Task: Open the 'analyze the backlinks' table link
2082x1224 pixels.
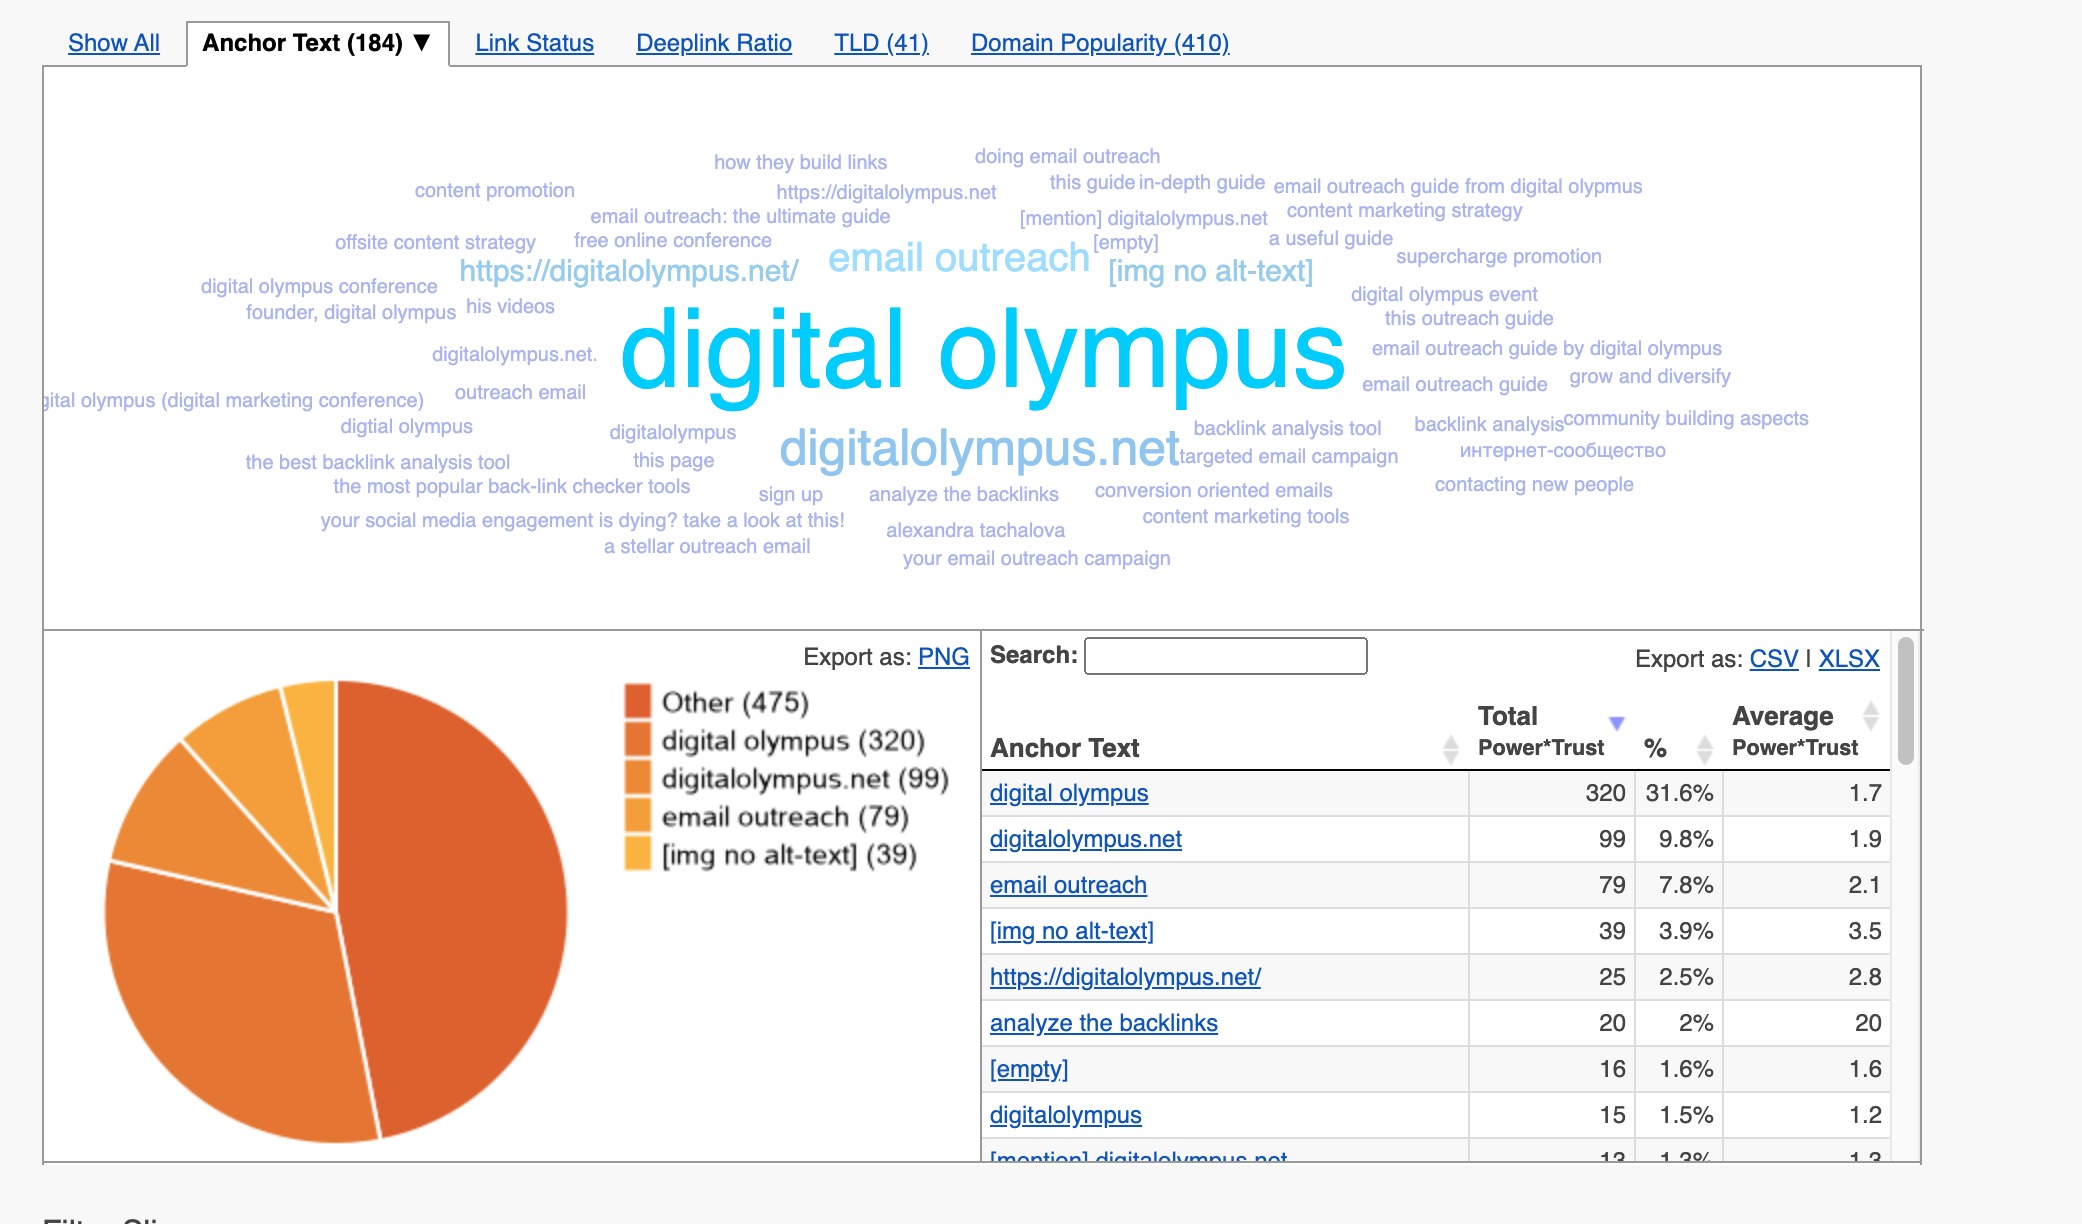Action: [x=1103, y=1023]
